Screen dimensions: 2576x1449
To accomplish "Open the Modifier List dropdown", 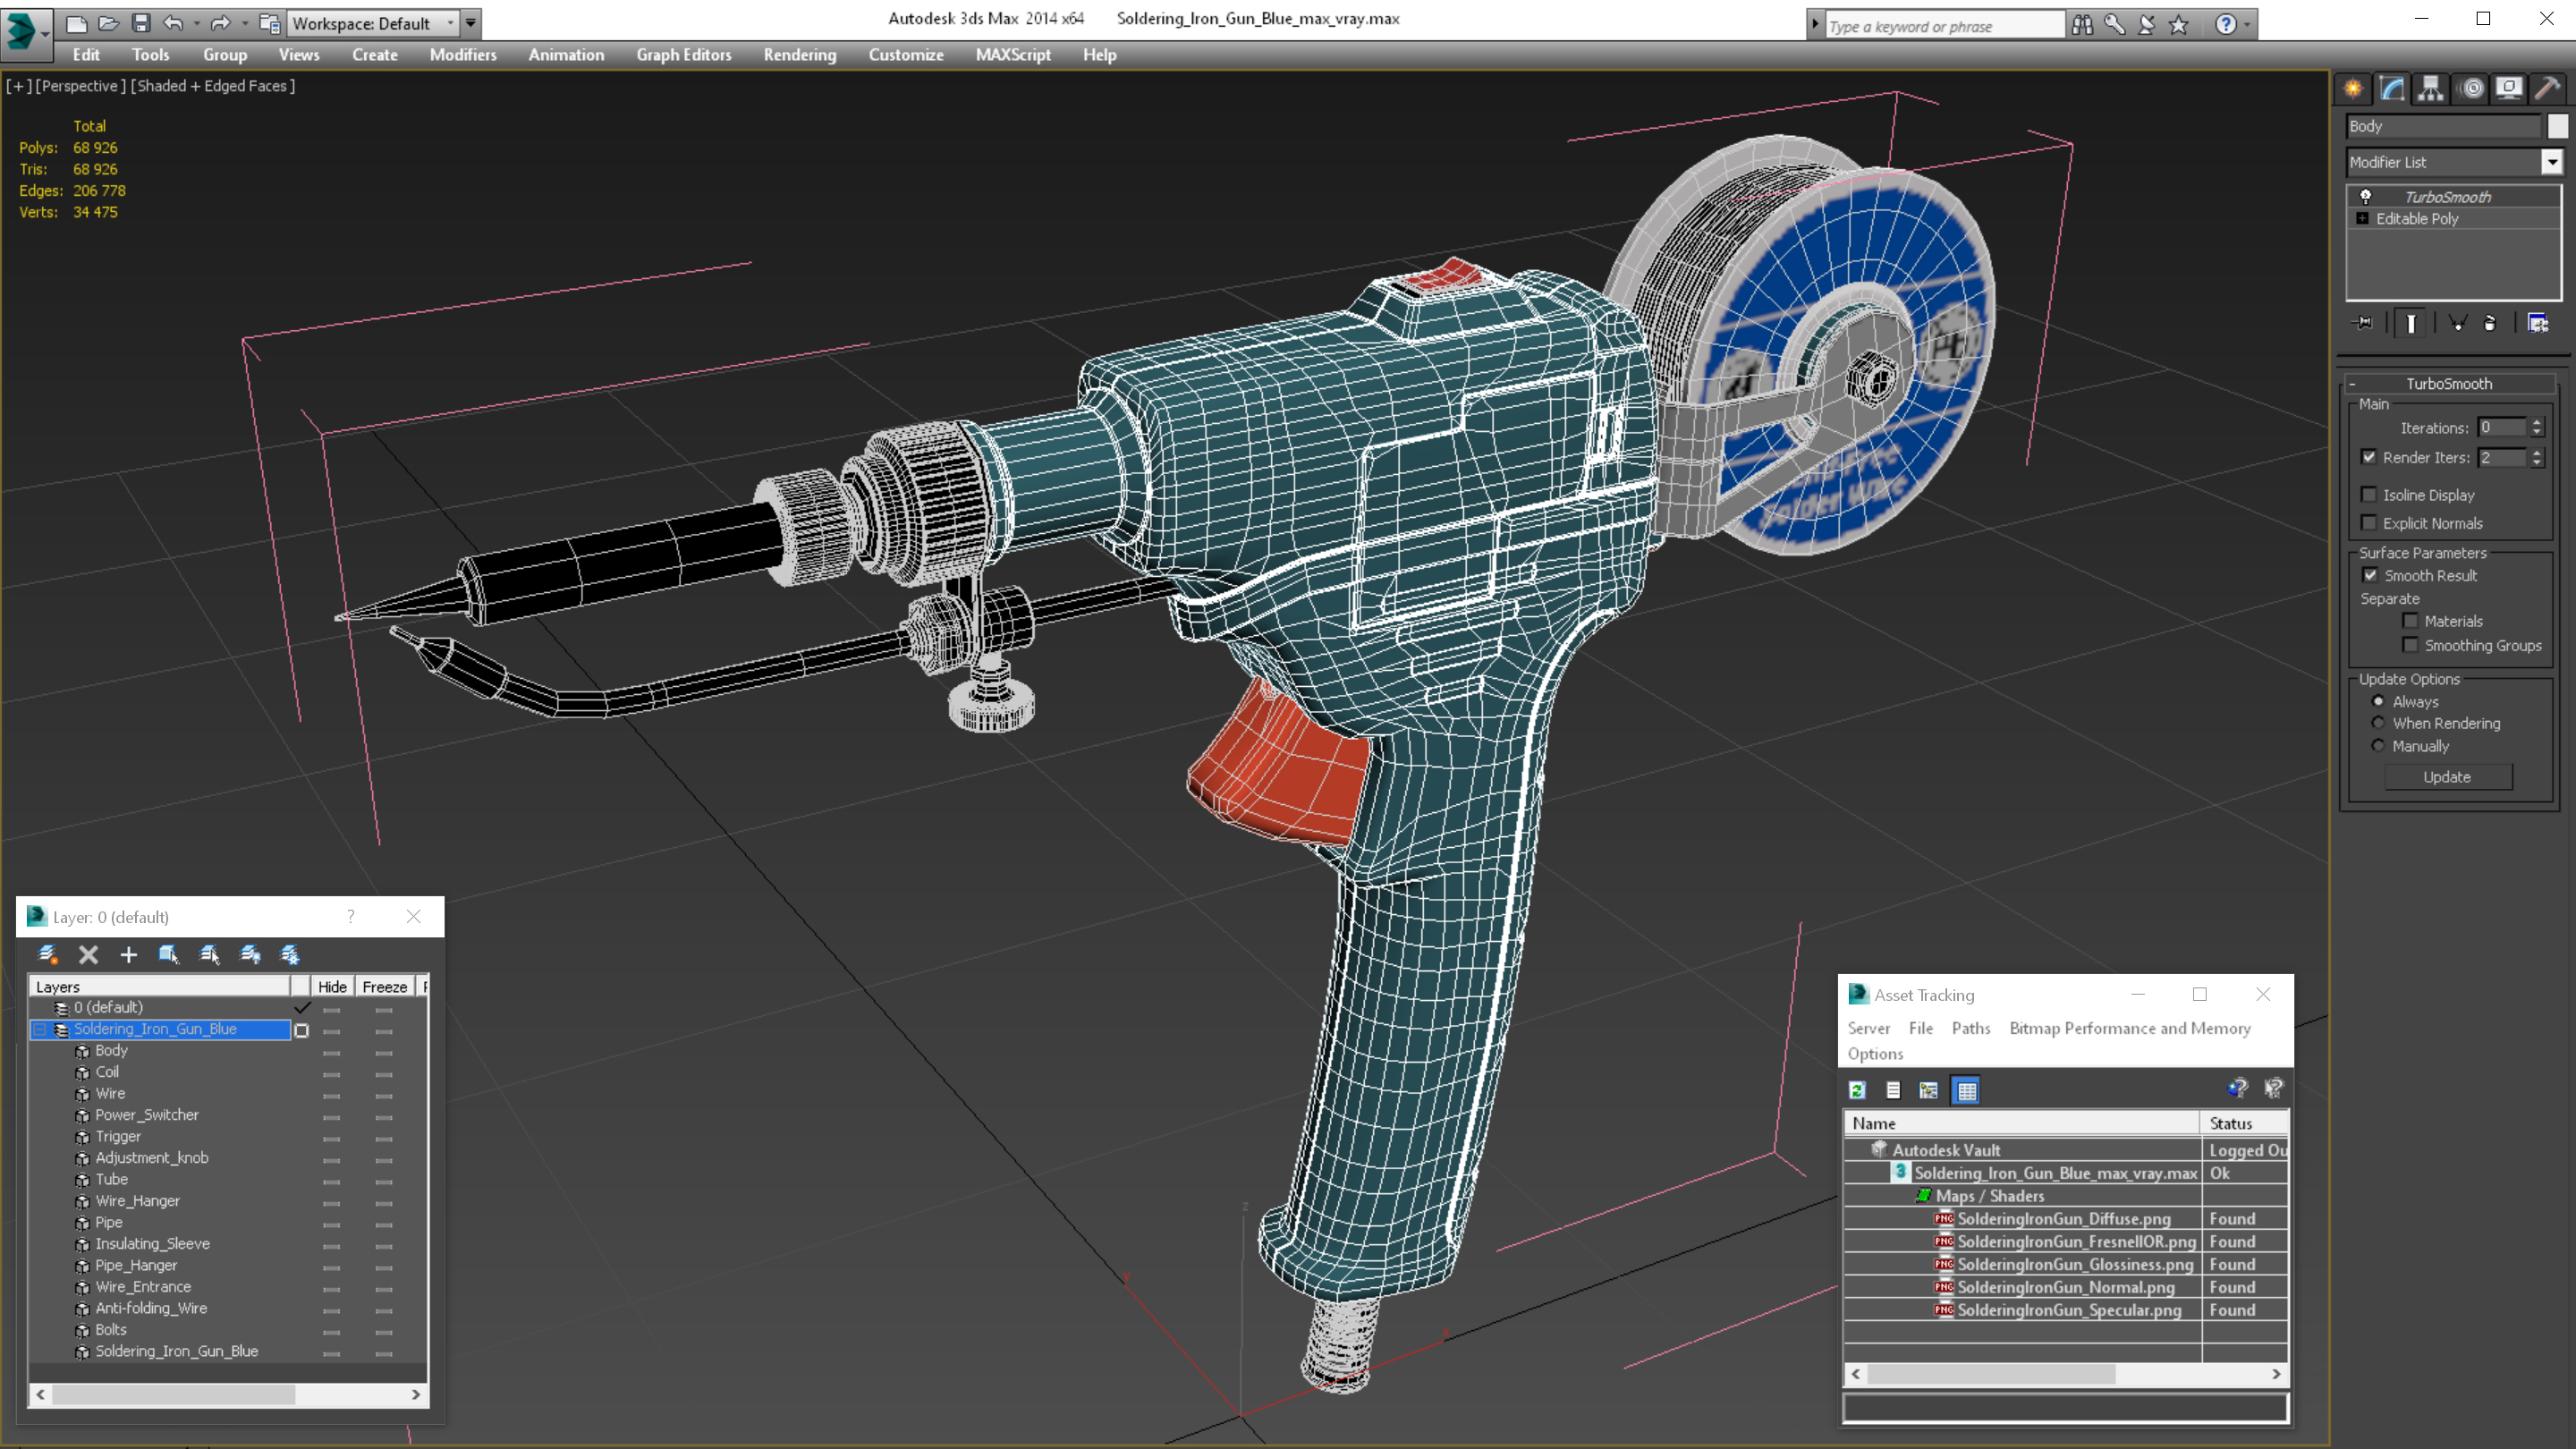I will point(2551,162).
